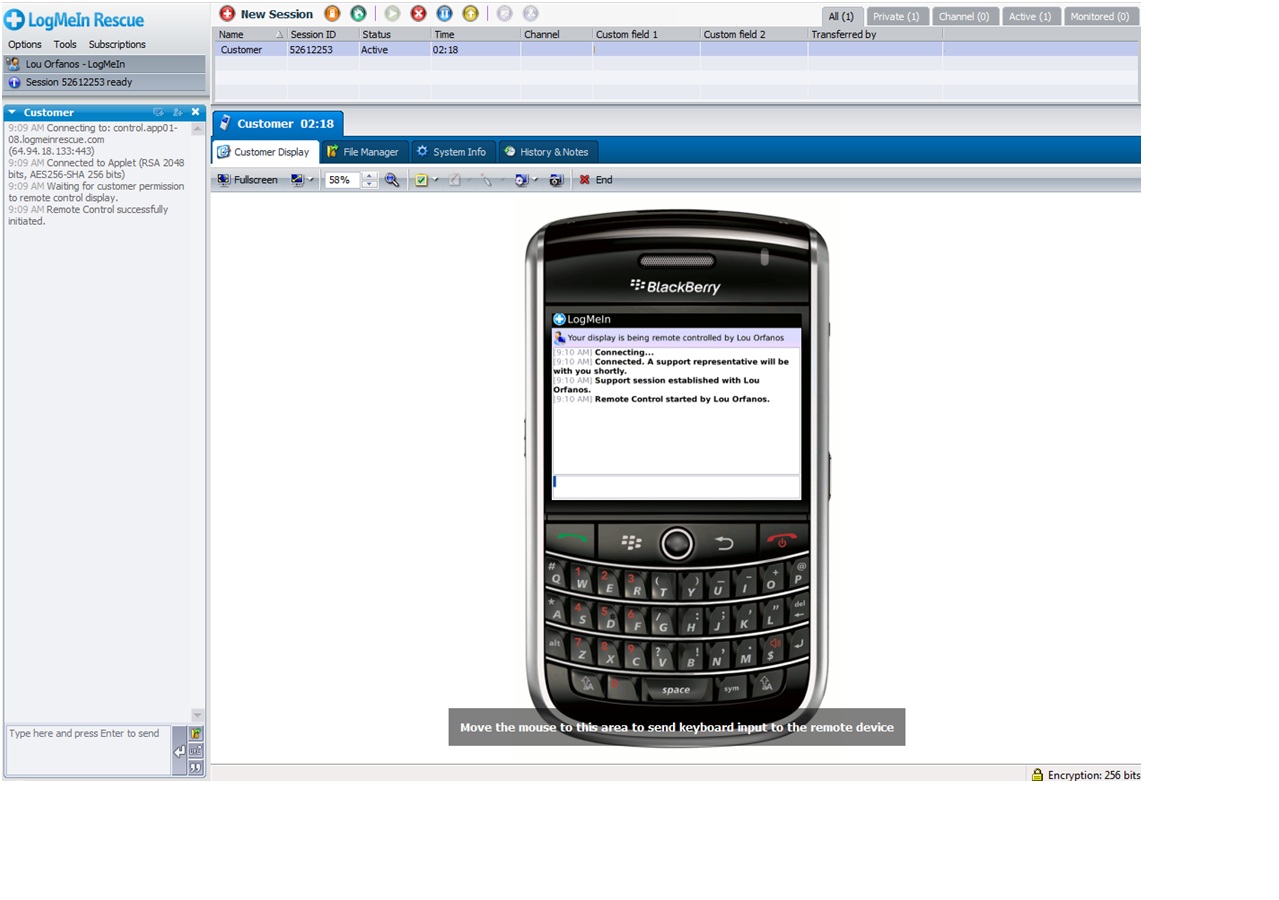
Task: Transfer the session to another technician
Action: 470,13
